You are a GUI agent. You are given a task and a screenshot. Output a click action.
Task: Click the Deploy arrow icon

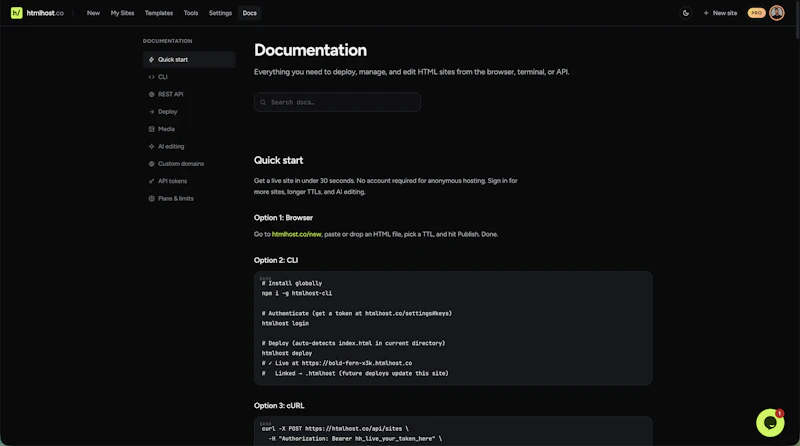pos(152,112)
